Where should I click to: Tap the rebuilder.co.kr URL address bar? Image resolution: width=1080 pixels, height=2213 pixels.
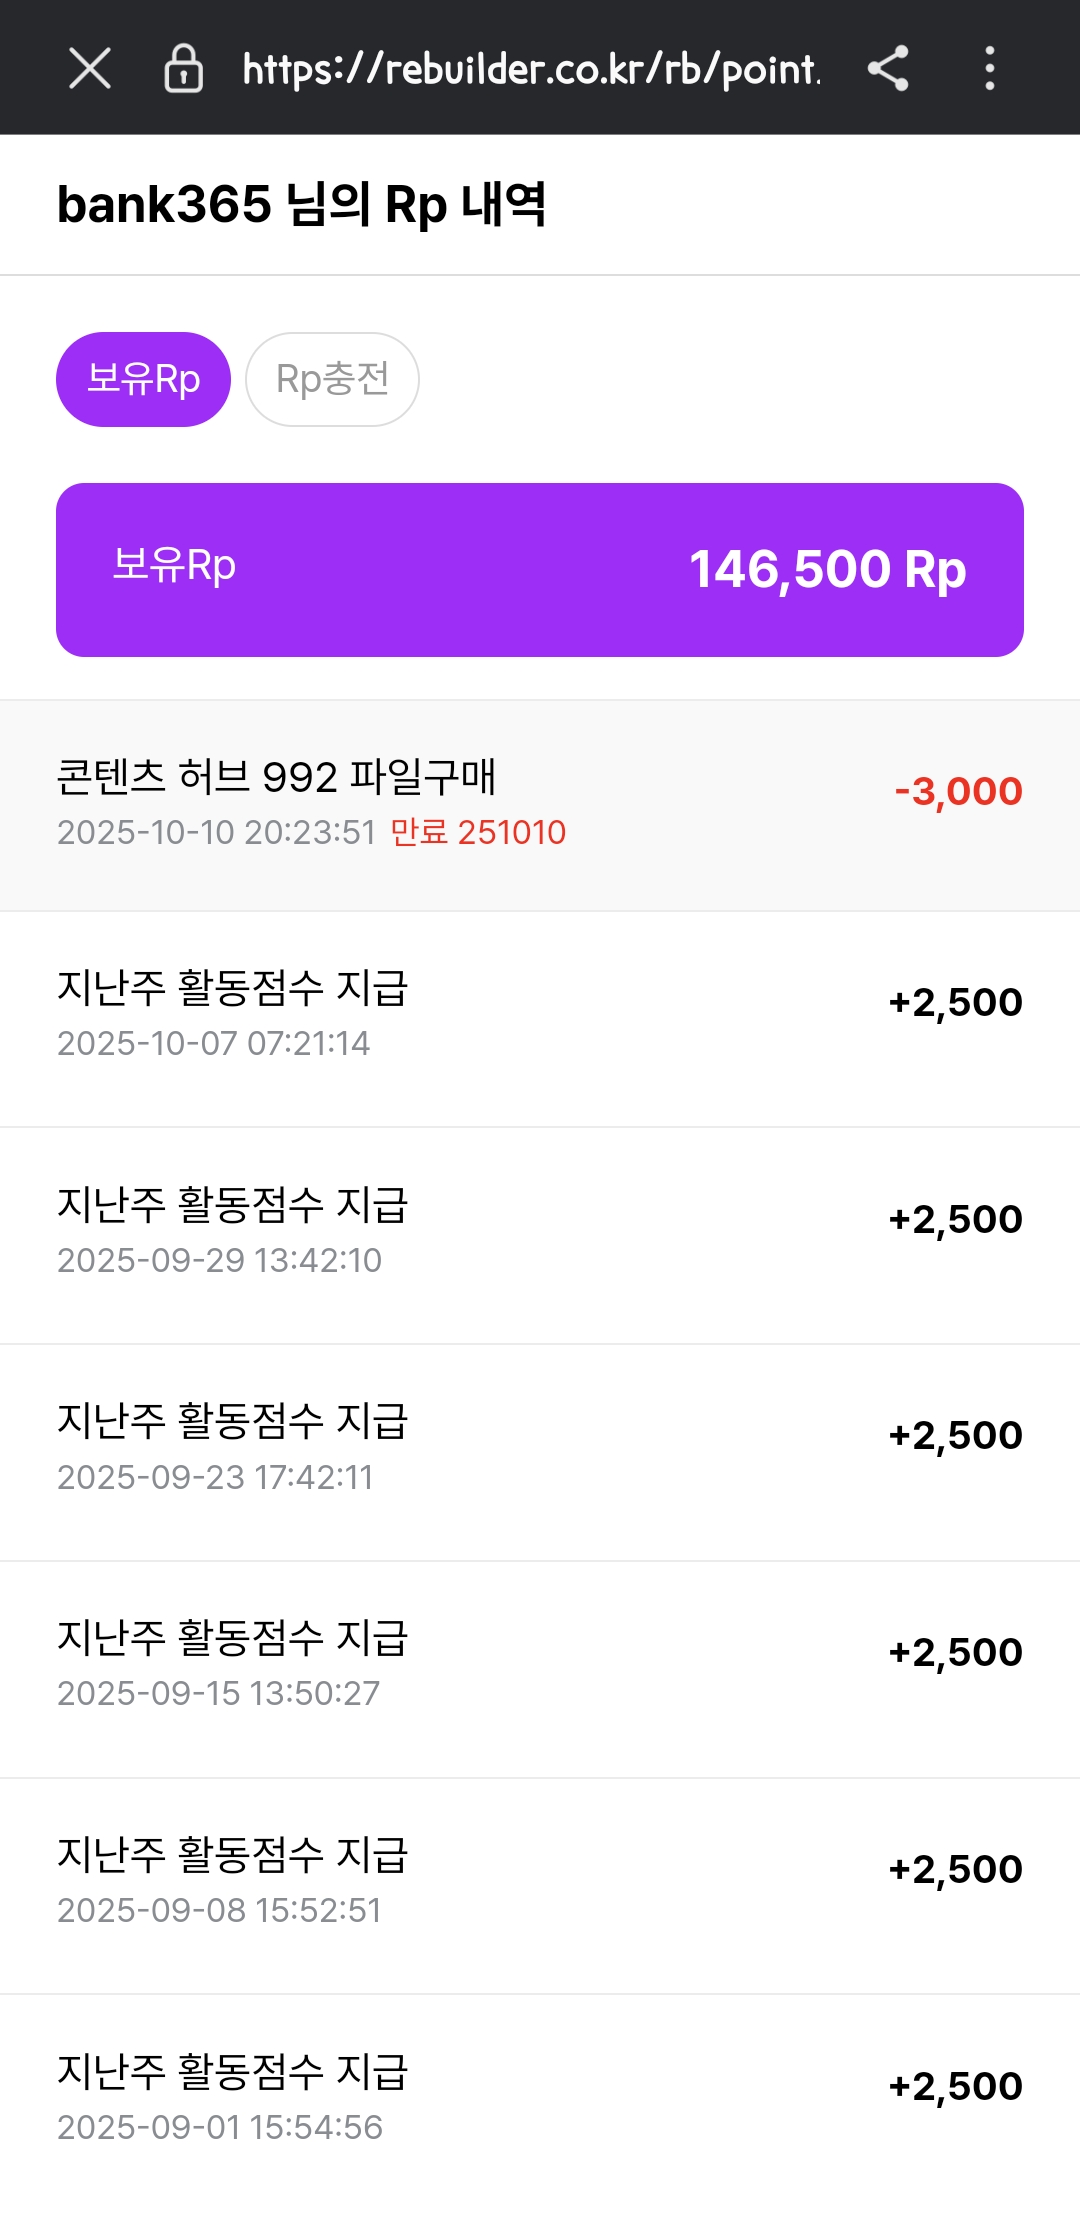coord(530,69)
